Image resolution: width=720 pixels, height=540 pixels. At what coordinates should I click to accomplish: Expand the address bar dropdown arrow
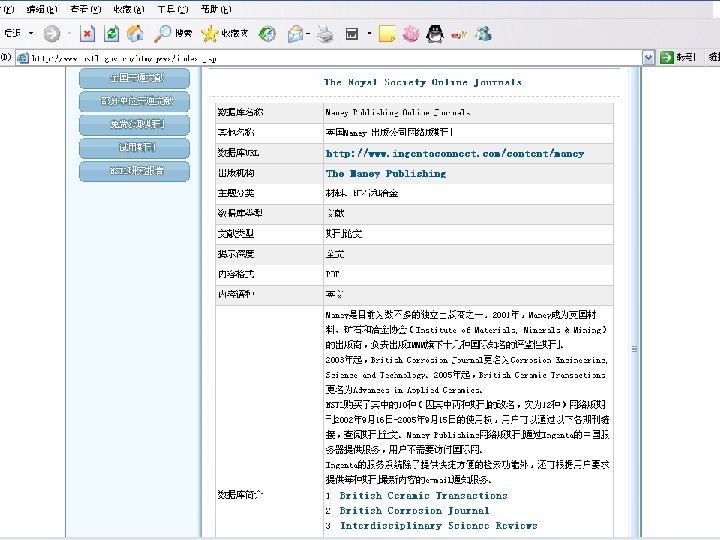(648, 57)
